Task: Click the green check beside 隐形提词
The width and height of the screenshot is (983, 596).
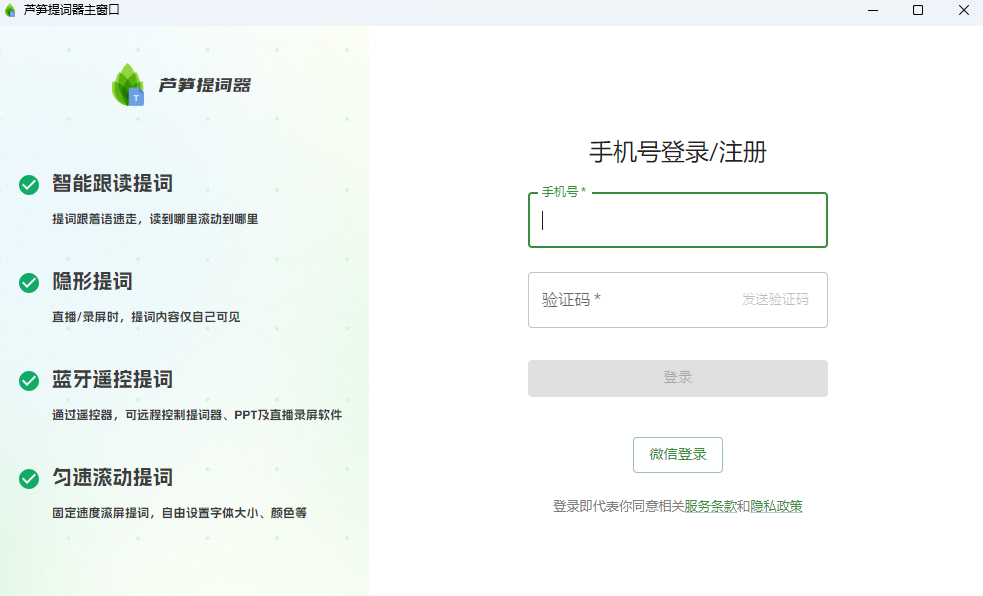Action: [29, 283]
